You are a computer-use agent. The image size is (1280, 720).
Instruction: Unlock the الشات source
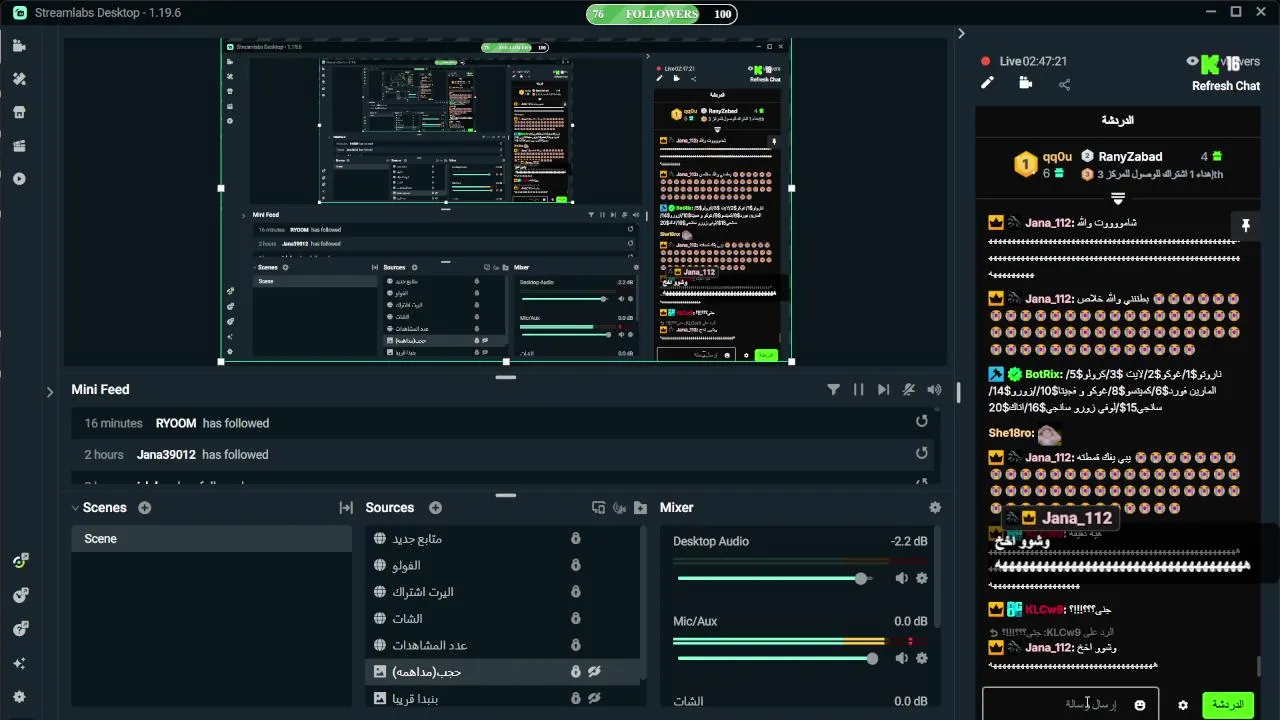coord(576,619)
